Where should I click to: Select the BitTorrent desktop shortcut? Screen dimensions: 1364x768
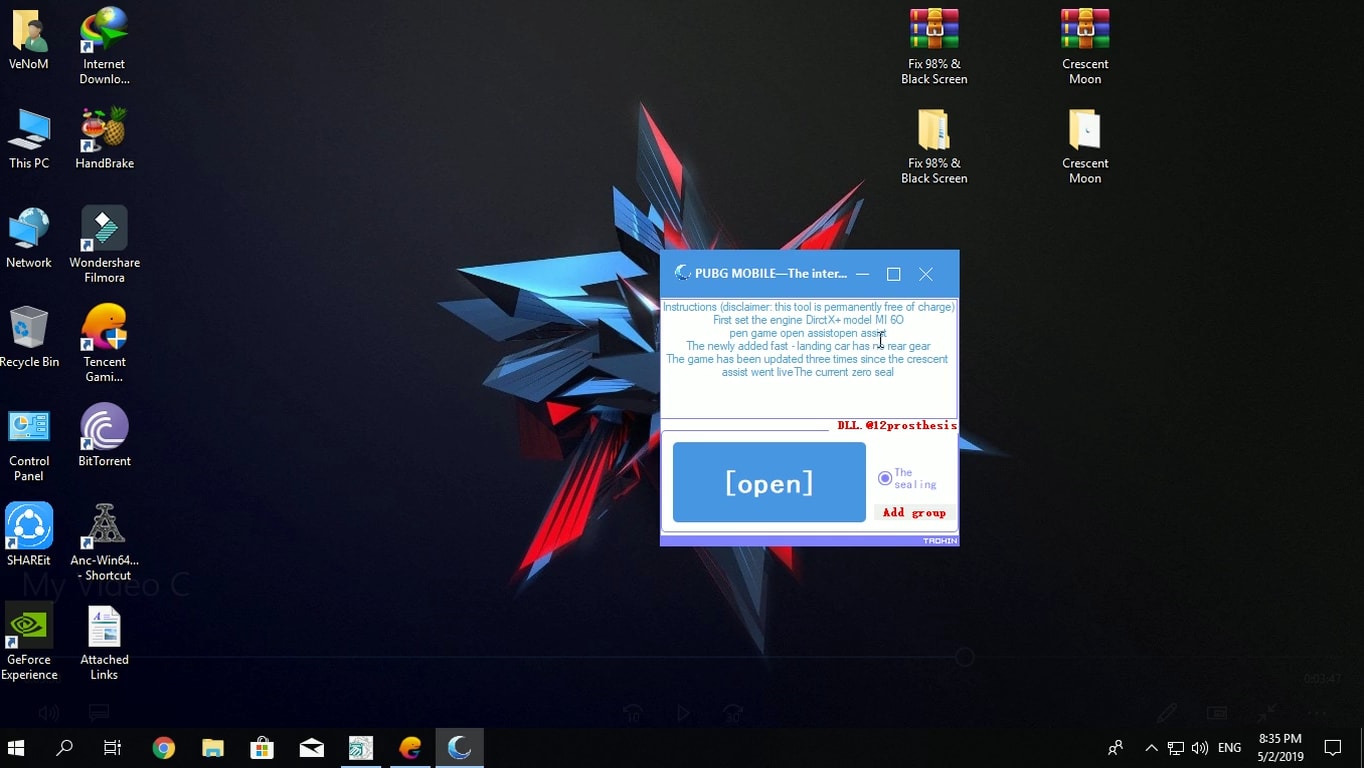coord(104,436)
